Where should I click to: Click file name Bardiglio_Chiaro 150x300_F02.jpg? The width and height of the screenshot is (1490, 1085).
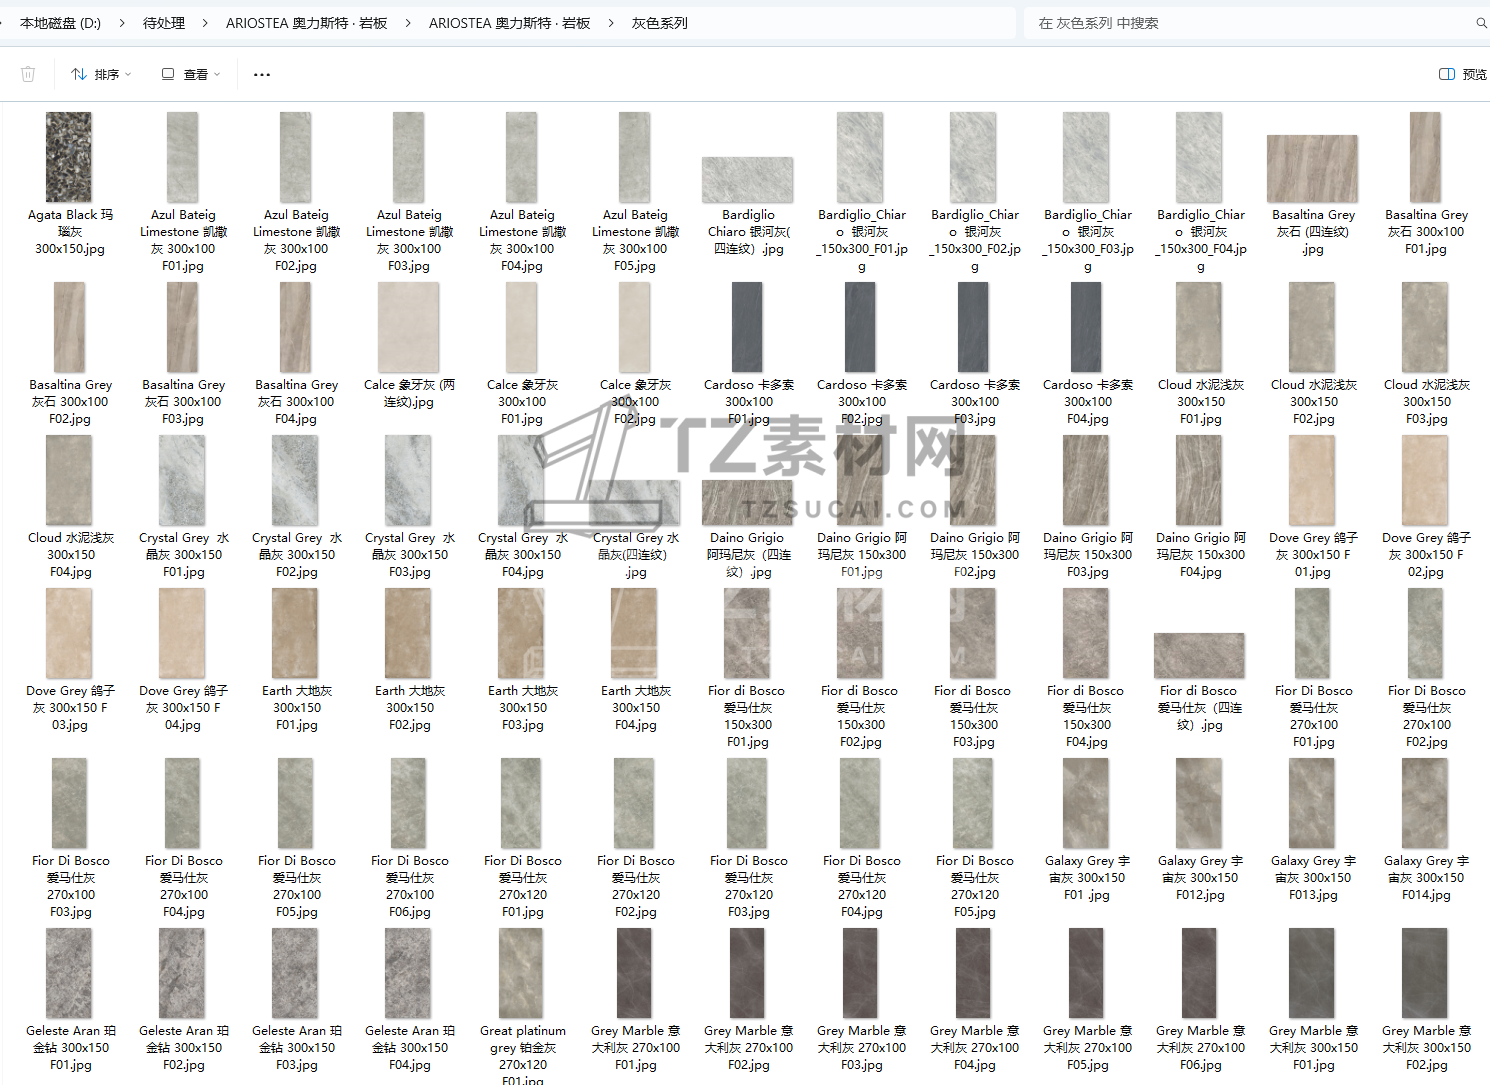975,240
